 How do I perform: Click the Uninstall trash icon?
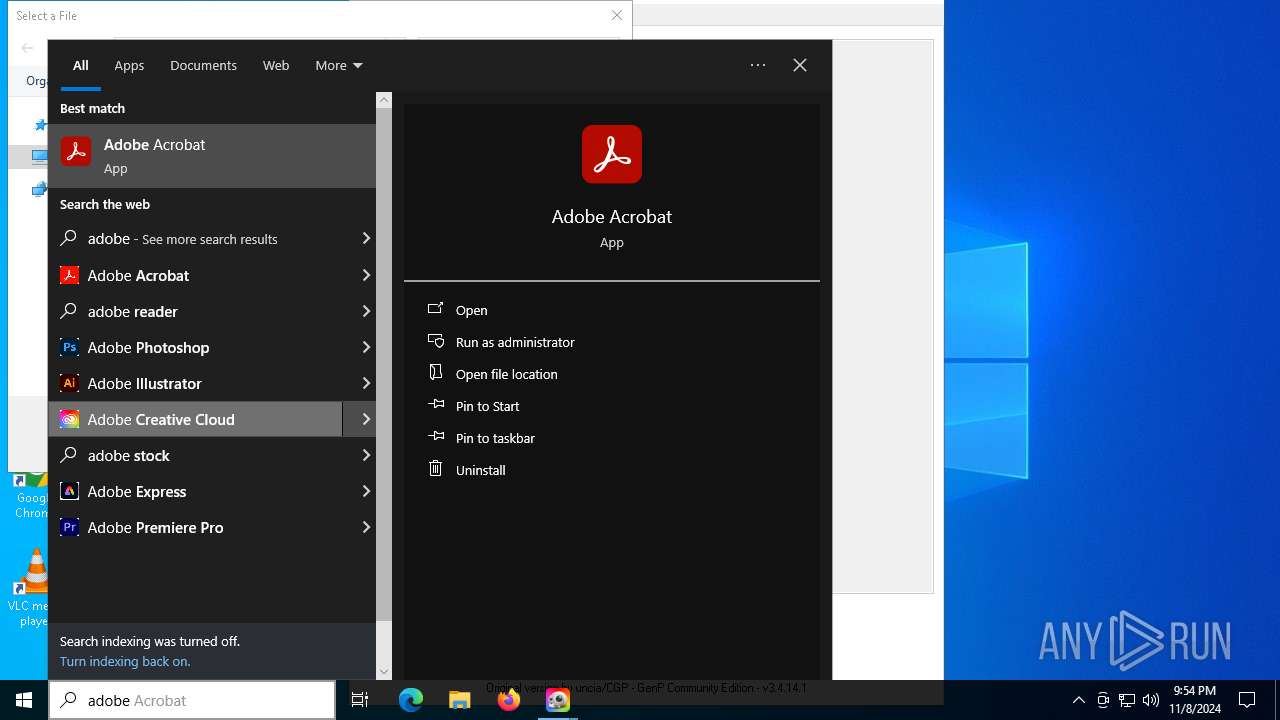[x=436, y=468]
